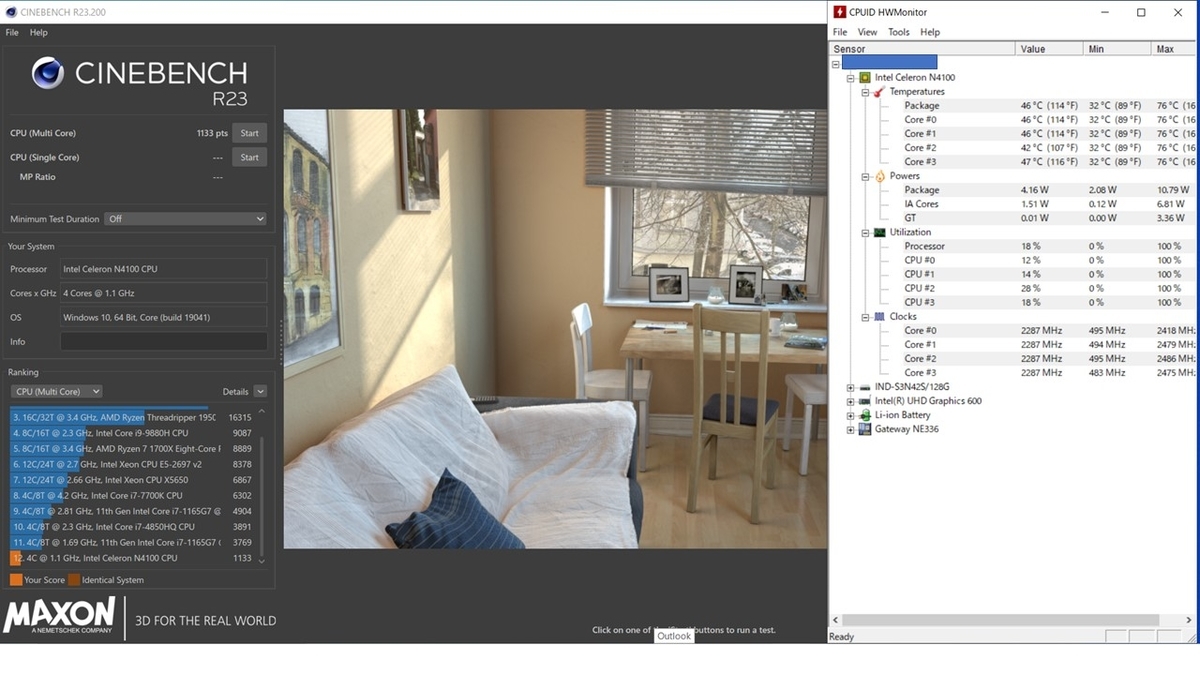Click the orange Your Score legend swatch
The width and height of the screenshot is (1200, 675).
[x=16, y=580]
